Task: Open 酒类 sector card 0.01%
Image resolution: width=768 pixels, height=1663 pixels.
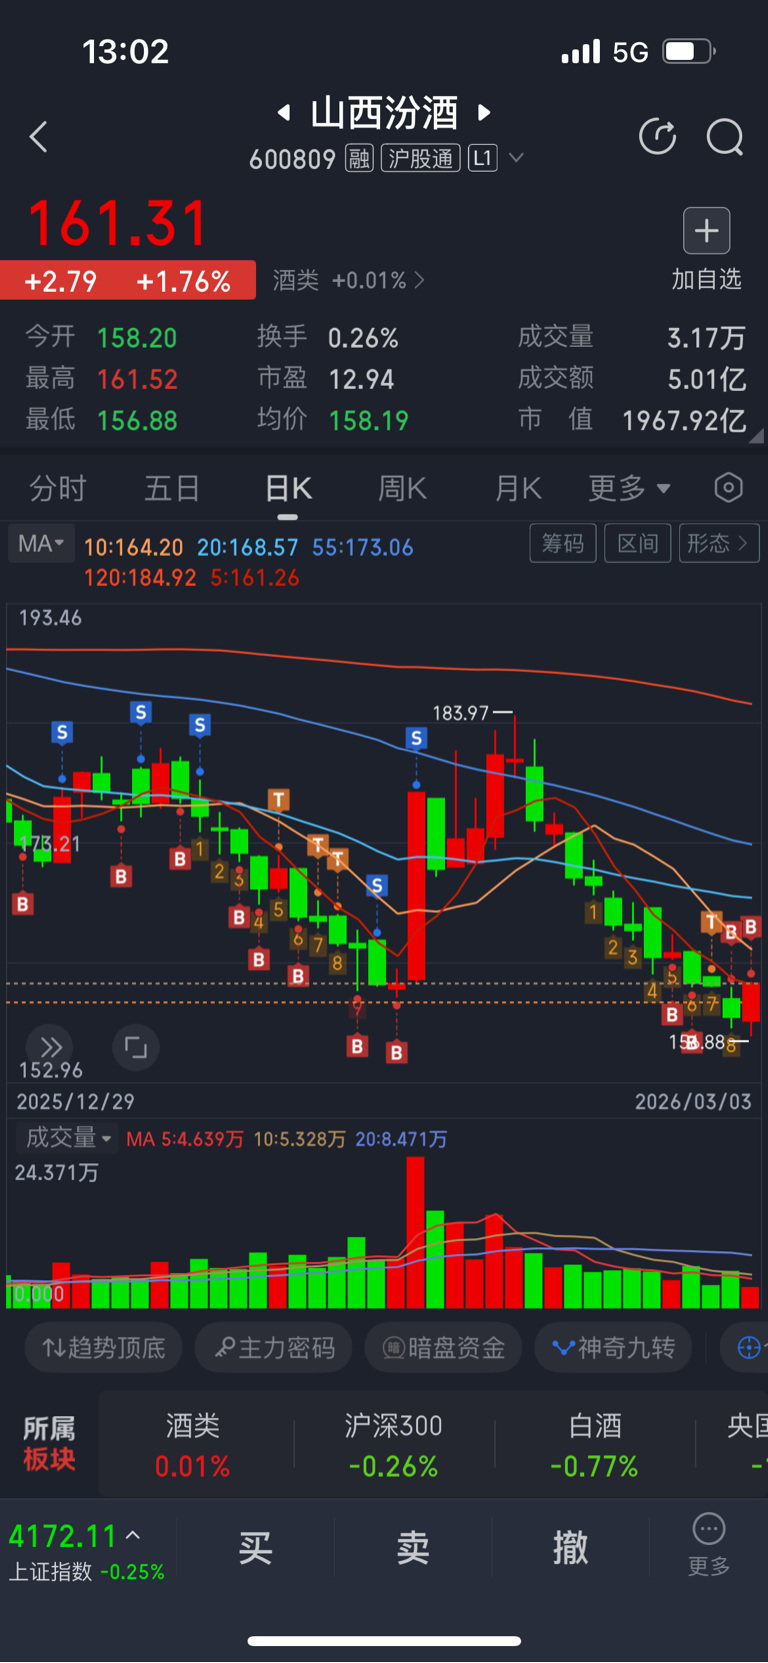Action: click(193, 1445)
